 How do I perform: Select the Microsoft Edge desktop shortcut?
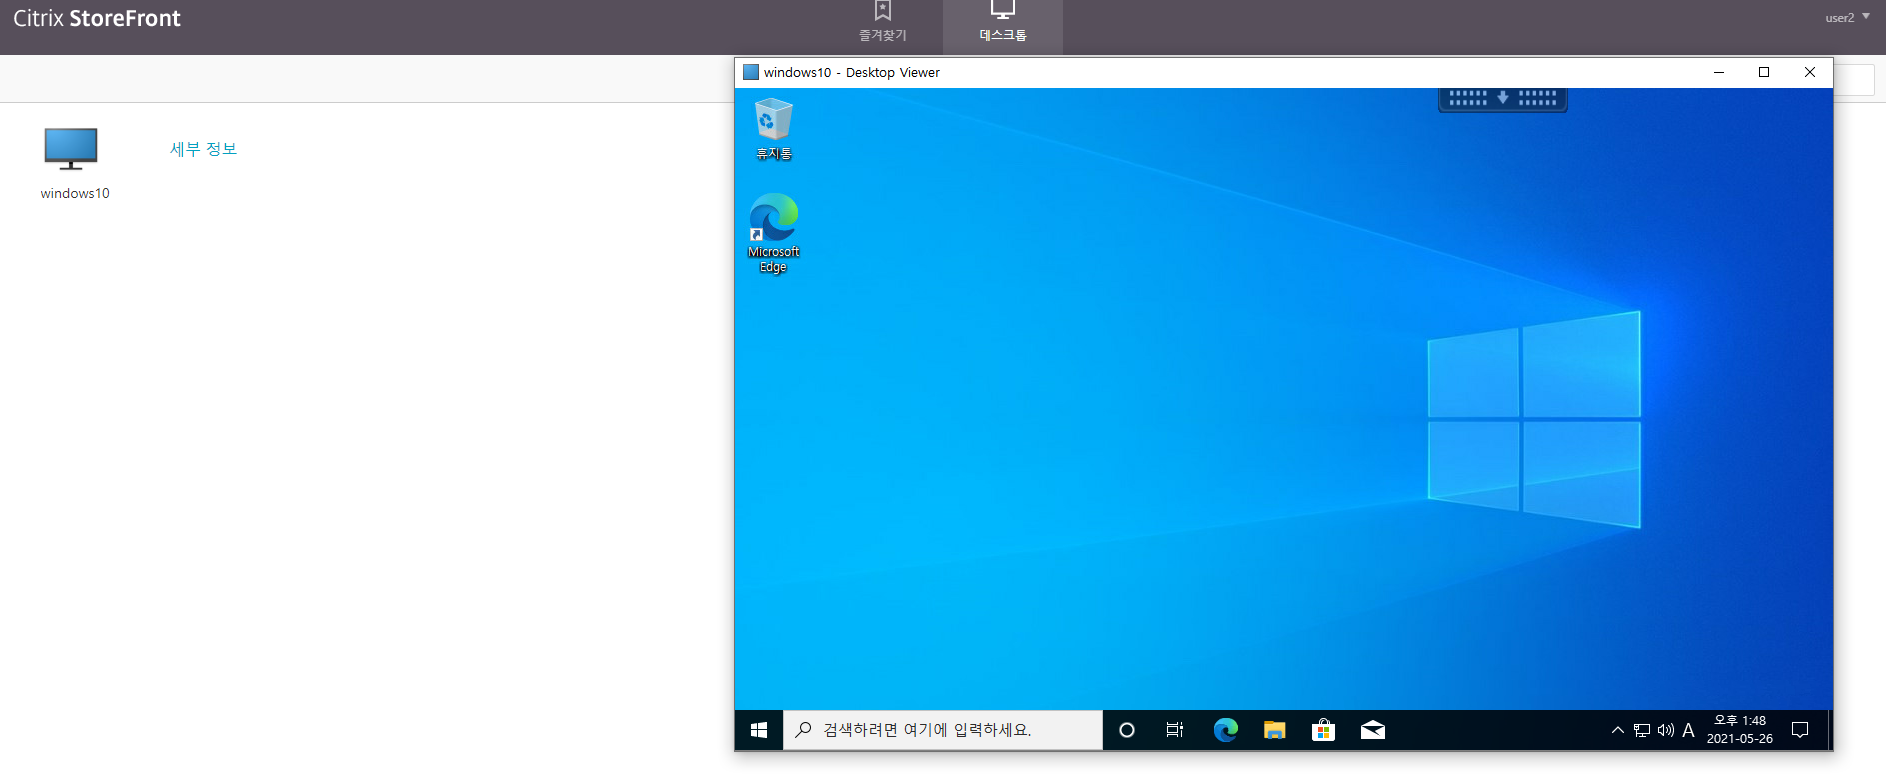point(774,233)
